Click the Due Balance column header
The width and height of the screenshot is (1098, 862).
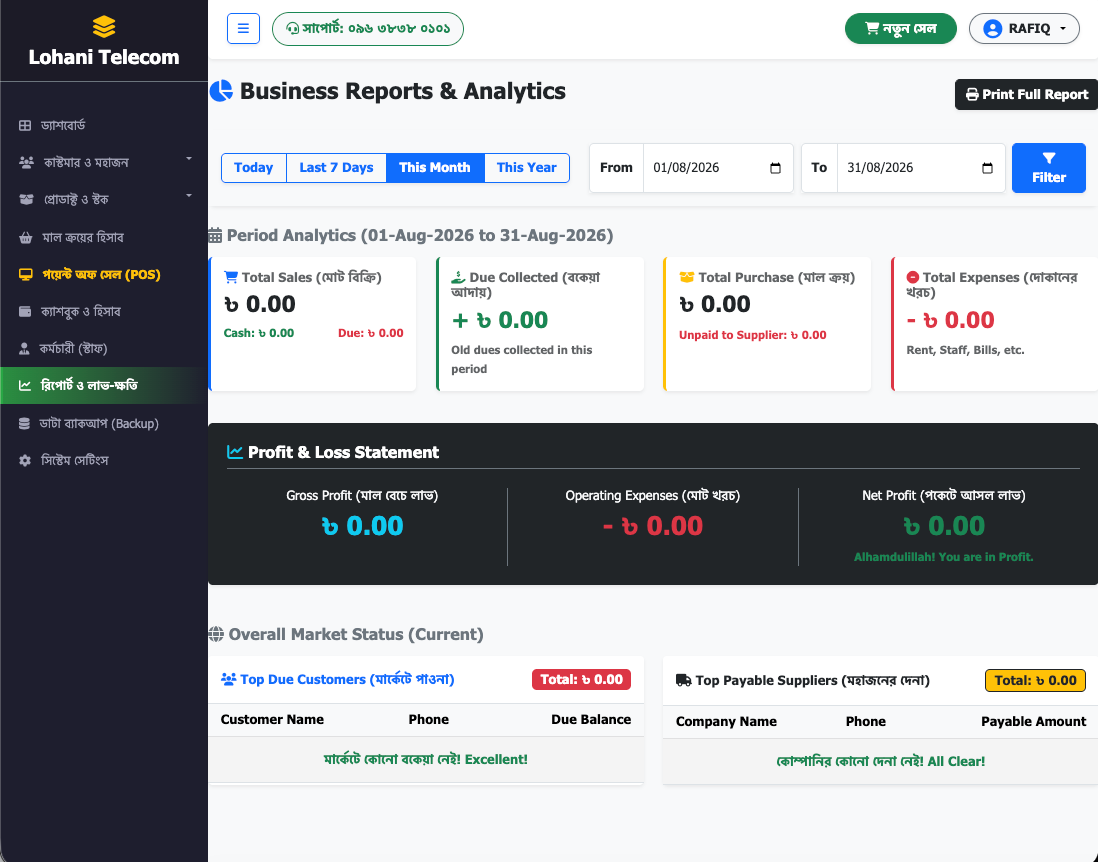(x=590, y=720)
